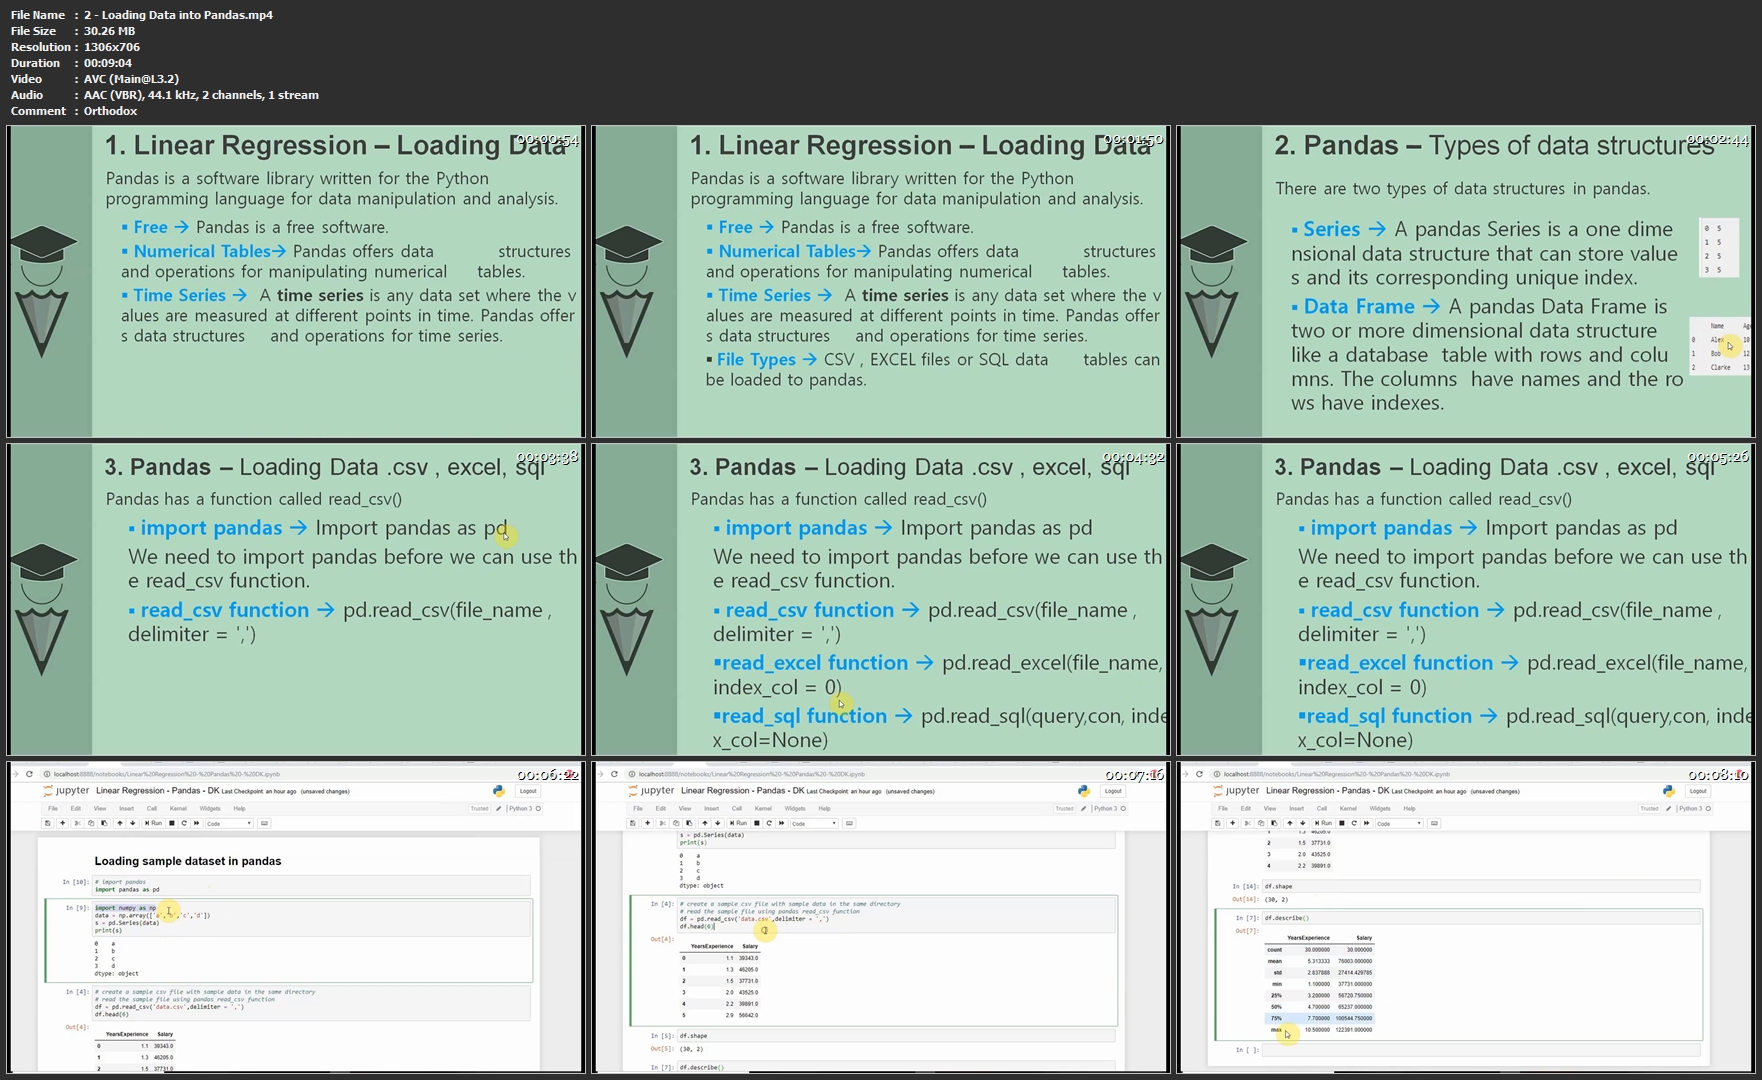Click the Python logo in the 00:06:22 frame
1762x1080 pixels.
[499, 791]
